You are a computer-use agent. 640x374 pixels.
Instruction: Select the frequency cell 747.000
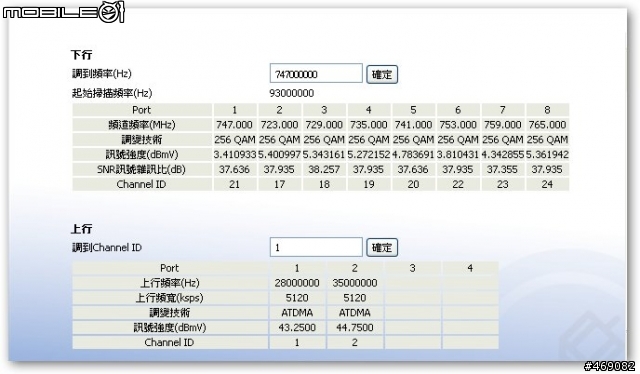tap(234, 125)
